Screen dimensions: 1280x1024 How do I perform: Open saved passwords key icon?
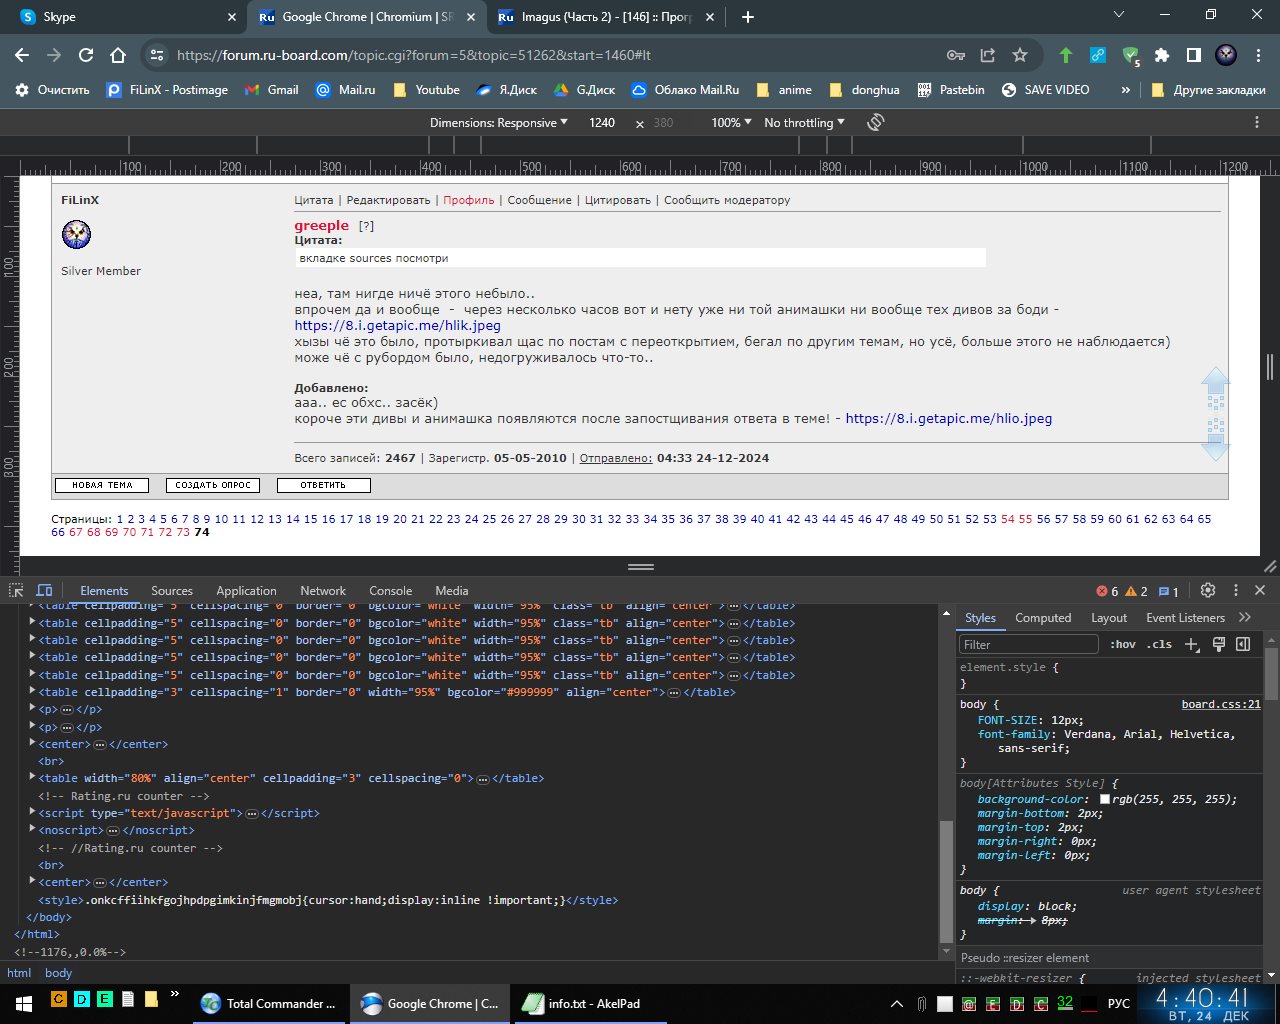point(956,55)
